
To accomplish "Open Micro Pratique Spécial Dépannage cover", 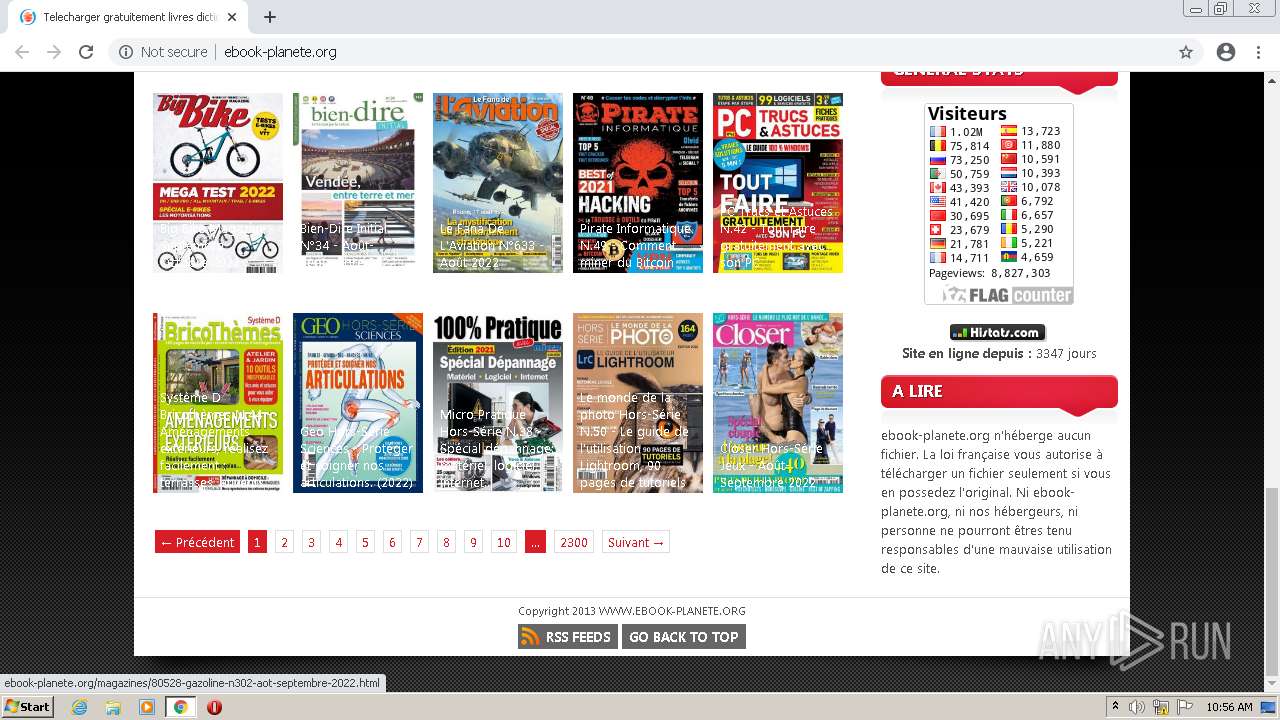I will (x=498, y=403).
